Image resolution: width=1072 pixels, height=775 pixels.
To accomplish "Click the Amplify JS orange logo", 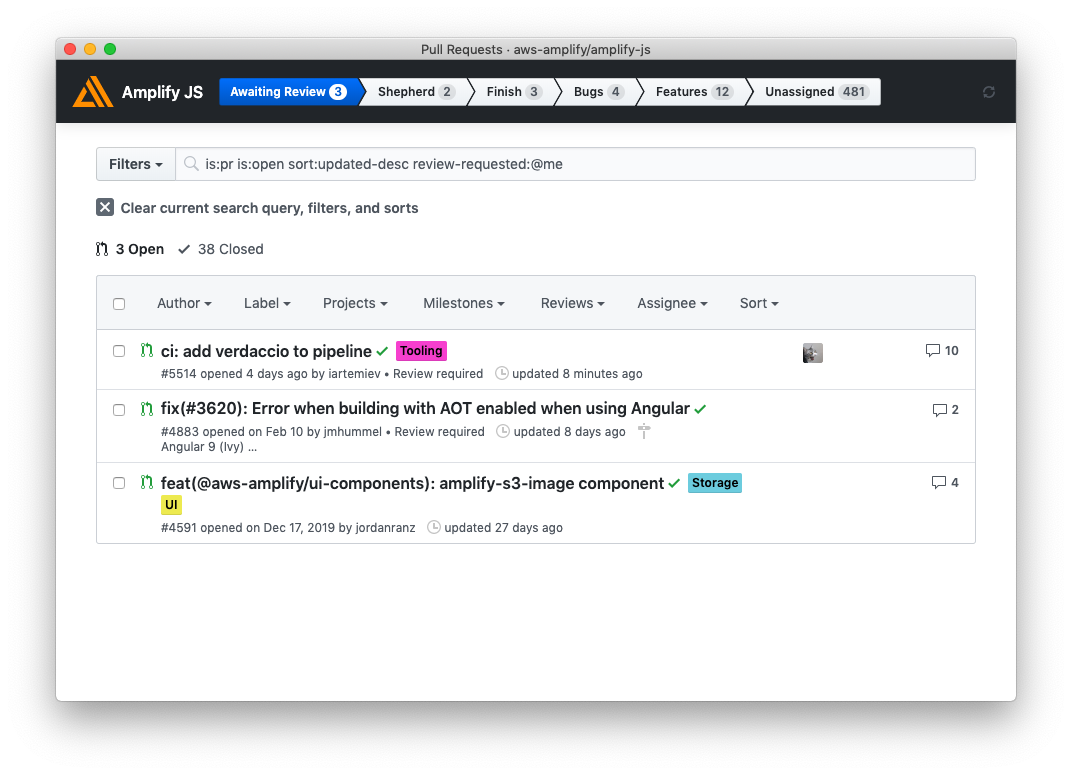I will pos(93,92).
